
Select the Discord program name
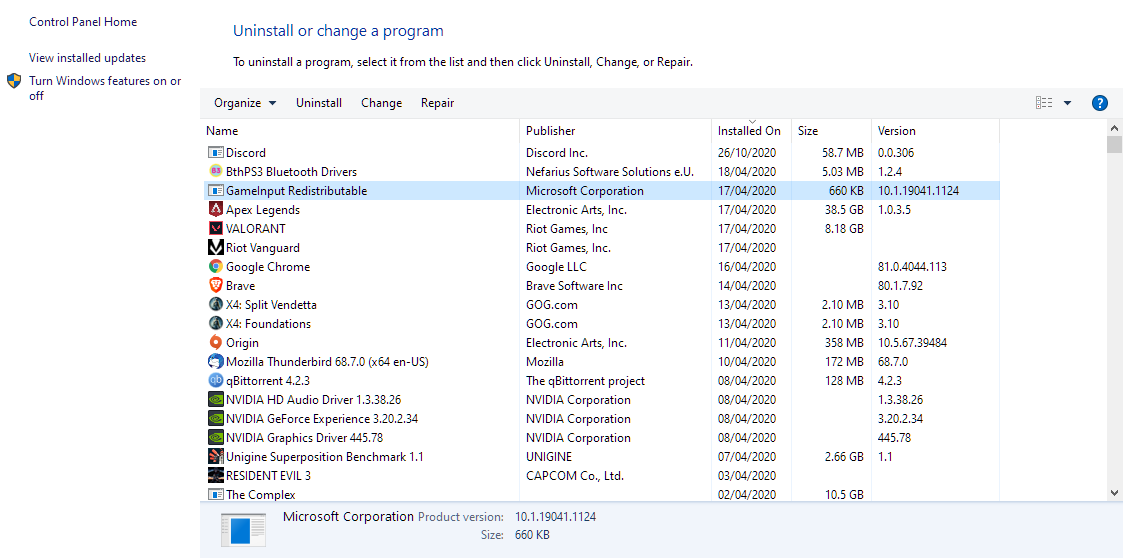[246, 153]
